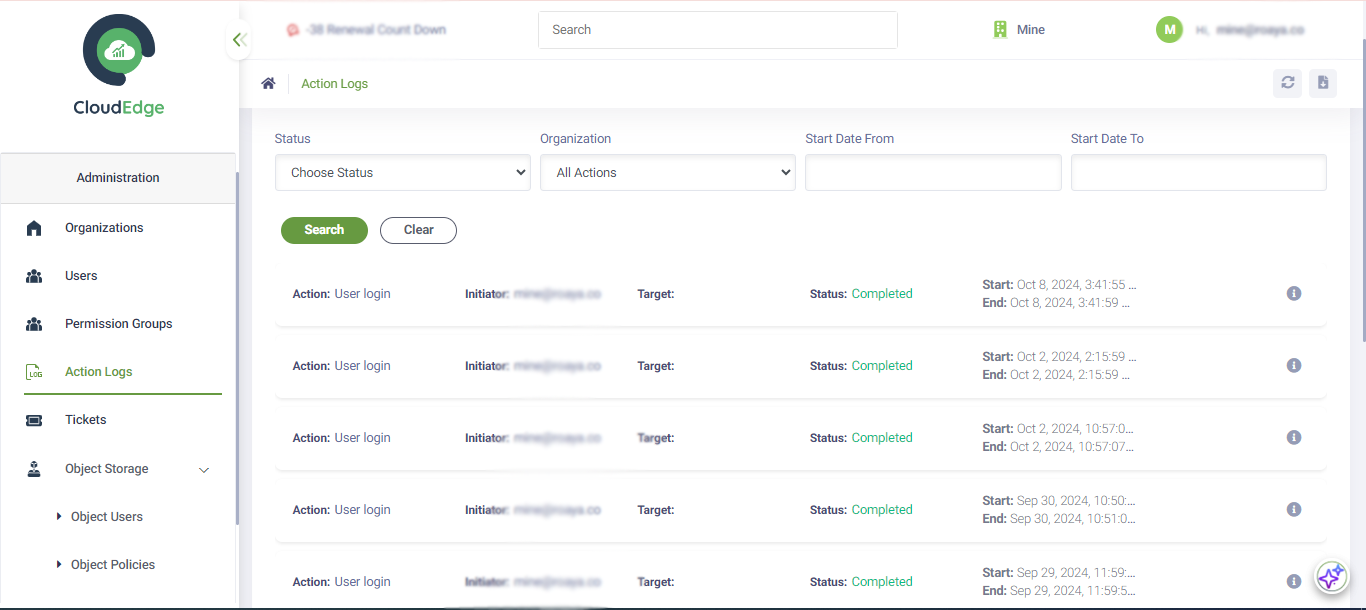Focus the Start Date From field
The width and height of the screenshot is (1366, 610).
click(933, 172)
